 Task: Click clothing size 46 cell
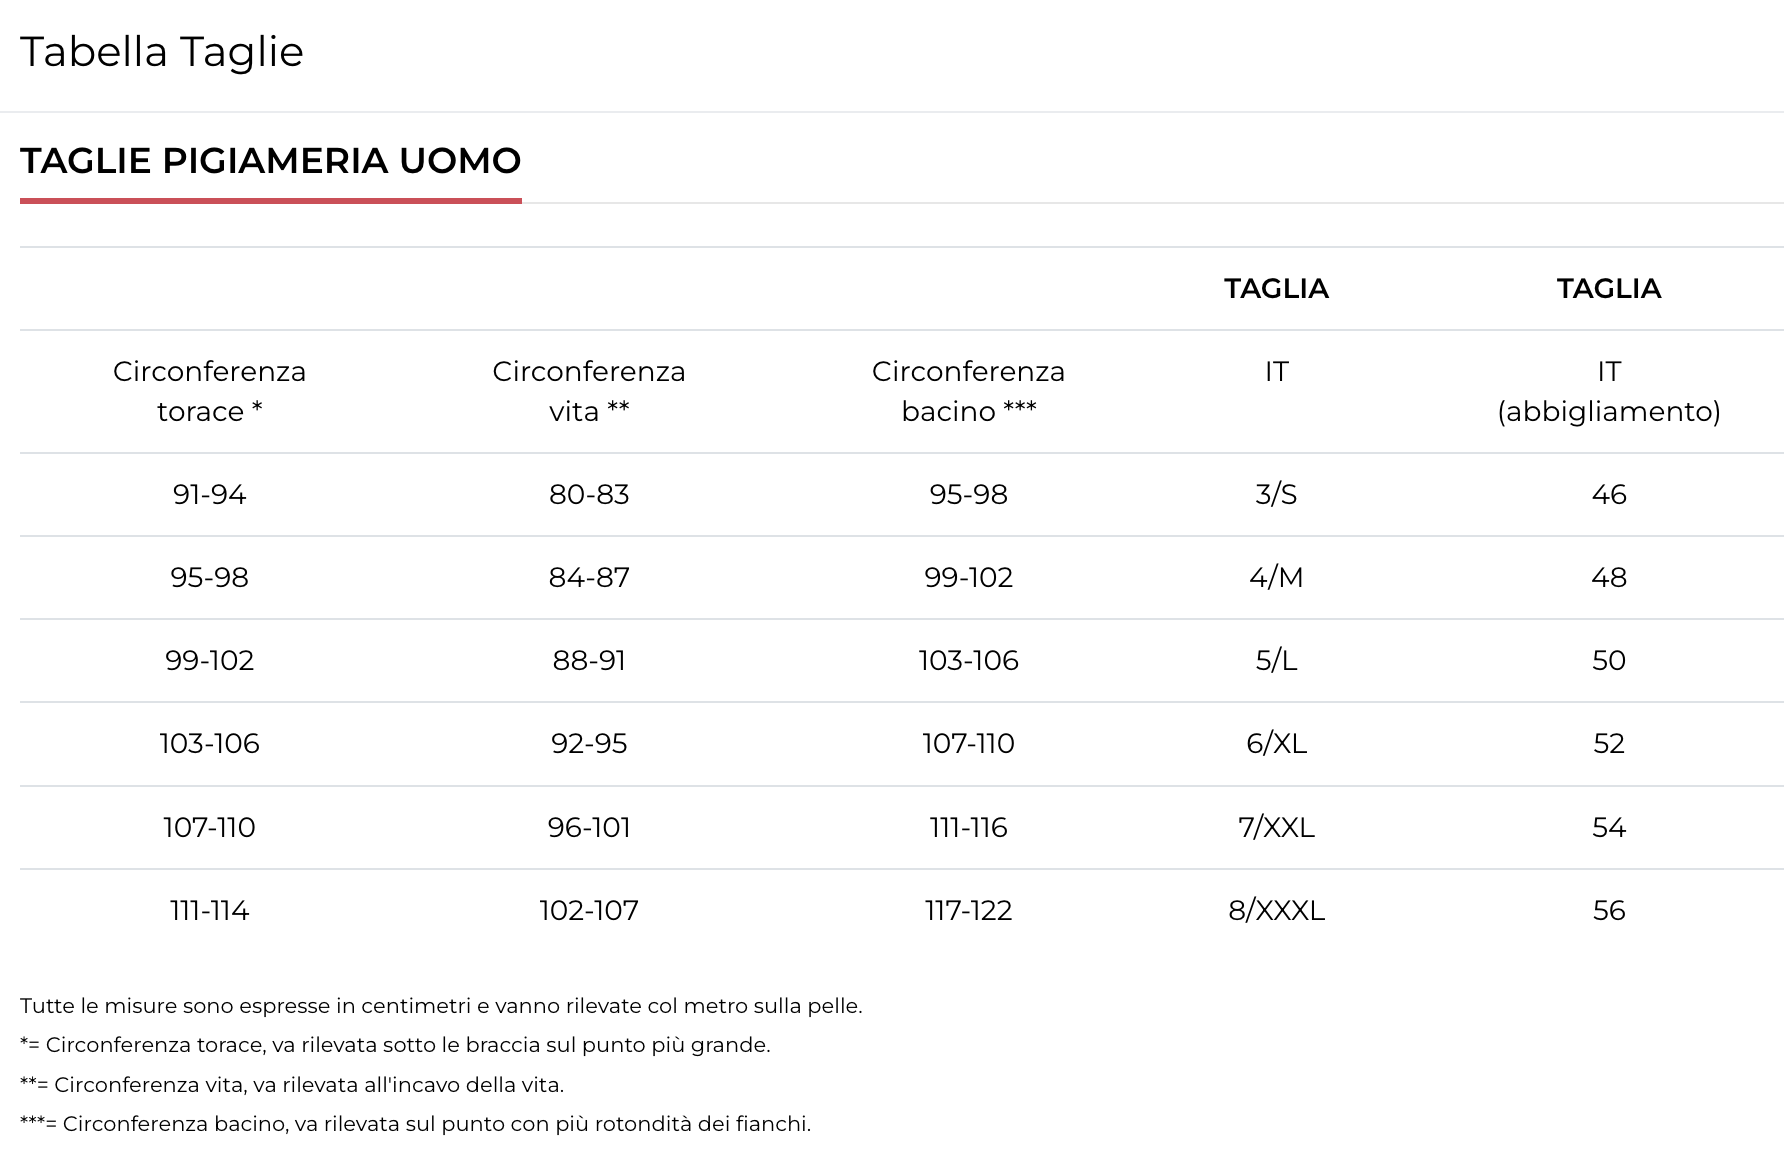click(x=1608, y=494)
